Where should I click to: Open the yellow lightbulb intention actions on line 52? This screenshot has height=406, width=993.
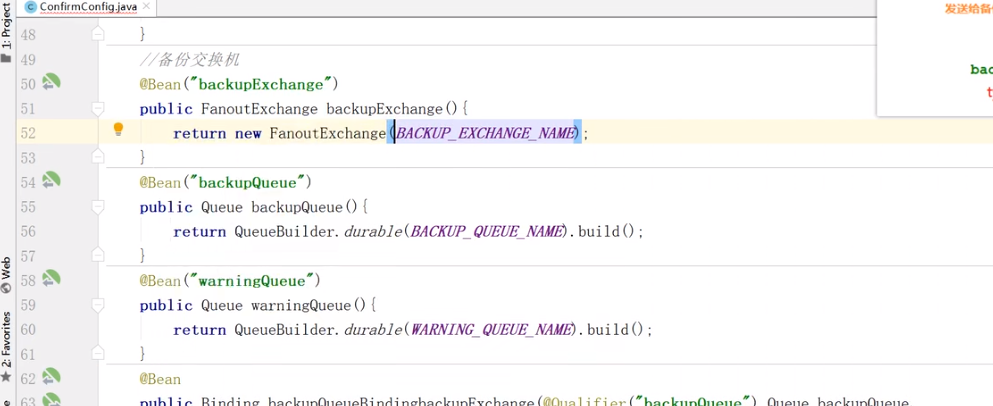[x=118, y=130]
